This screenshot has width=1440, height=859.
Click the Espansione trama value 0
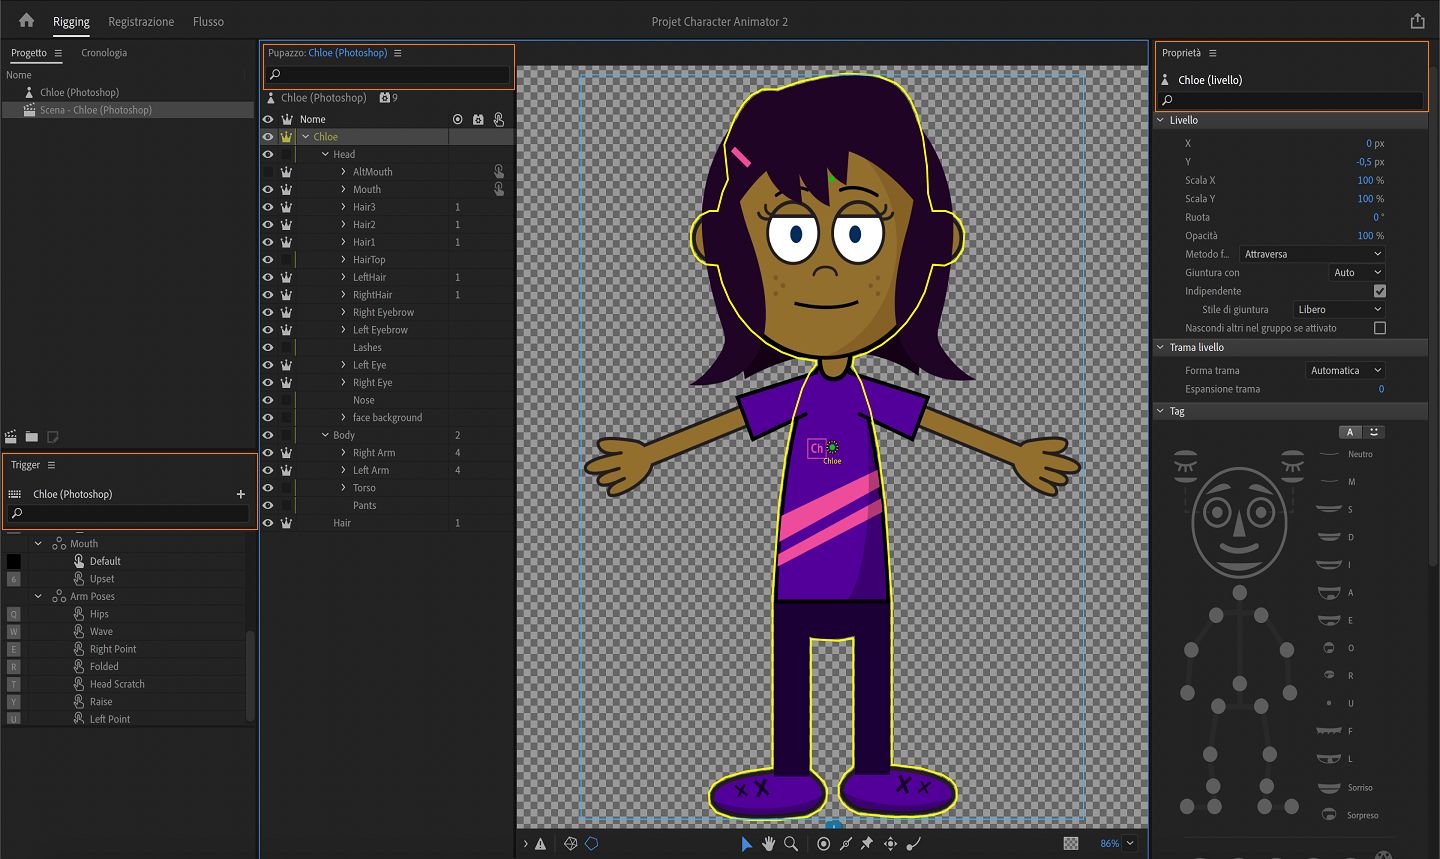pyautogui.click(x=1381, y=389)
